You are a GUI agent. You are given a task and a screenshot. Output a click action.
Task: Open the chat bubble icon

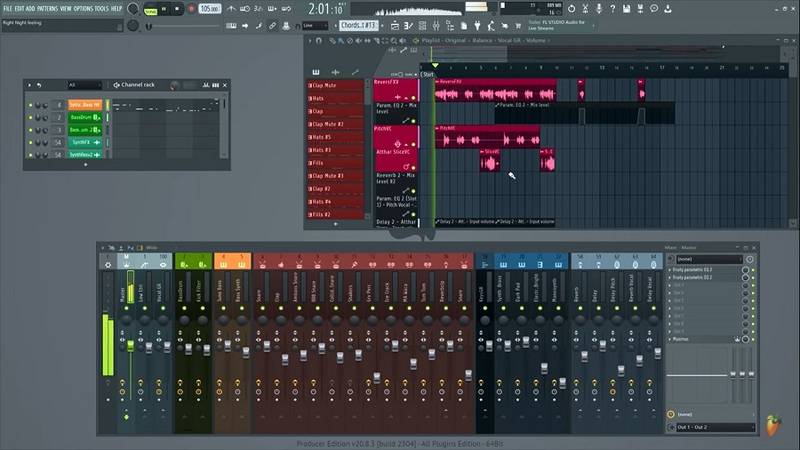point(654,9)
